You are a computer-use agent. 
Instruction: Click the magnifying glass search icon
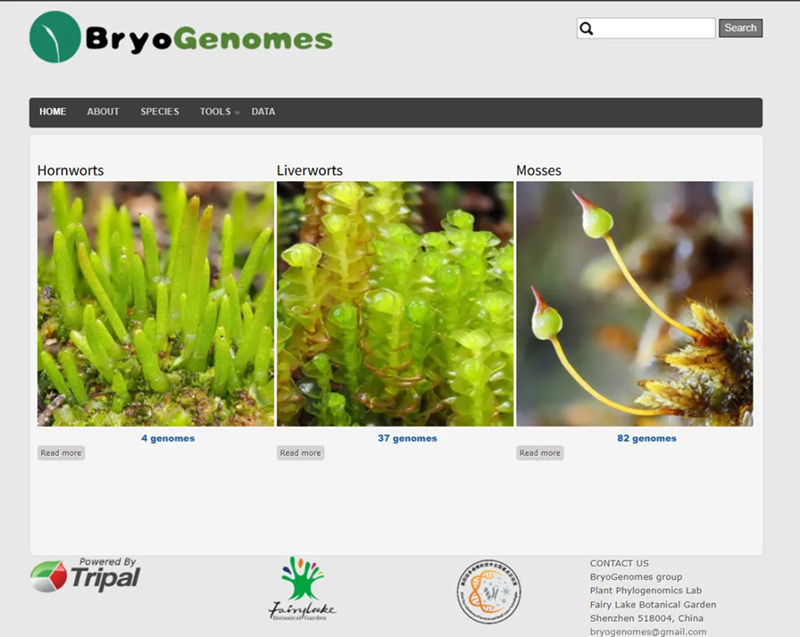coord(587,29)
